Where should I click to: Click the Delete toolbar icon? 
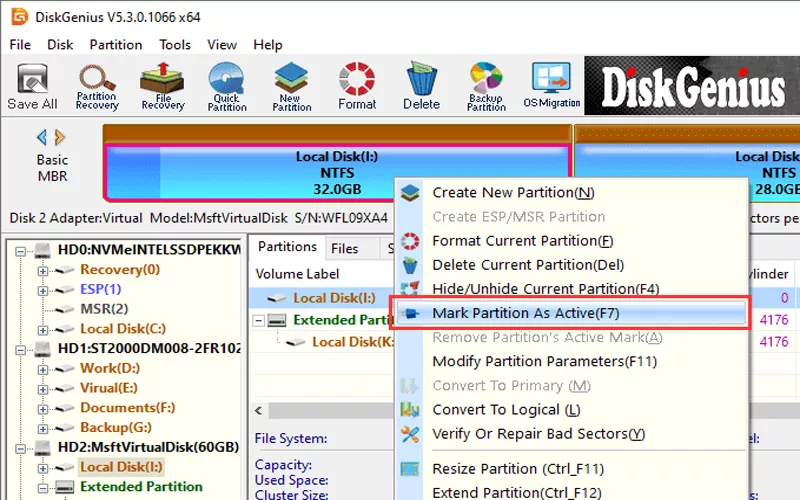(x=421, y=86)
